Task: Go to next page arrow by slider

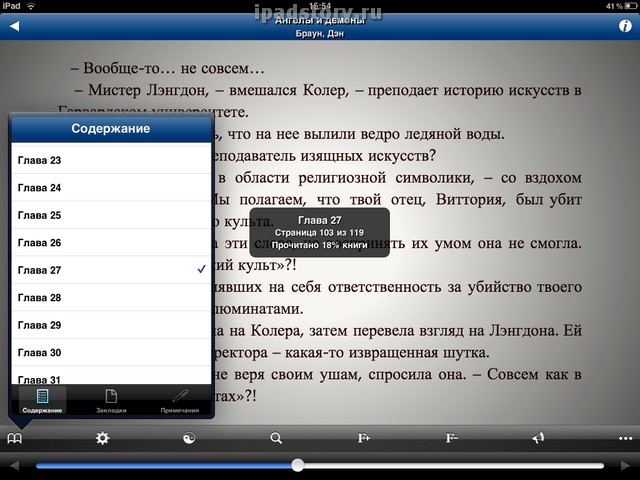Action: coord(625,466)
